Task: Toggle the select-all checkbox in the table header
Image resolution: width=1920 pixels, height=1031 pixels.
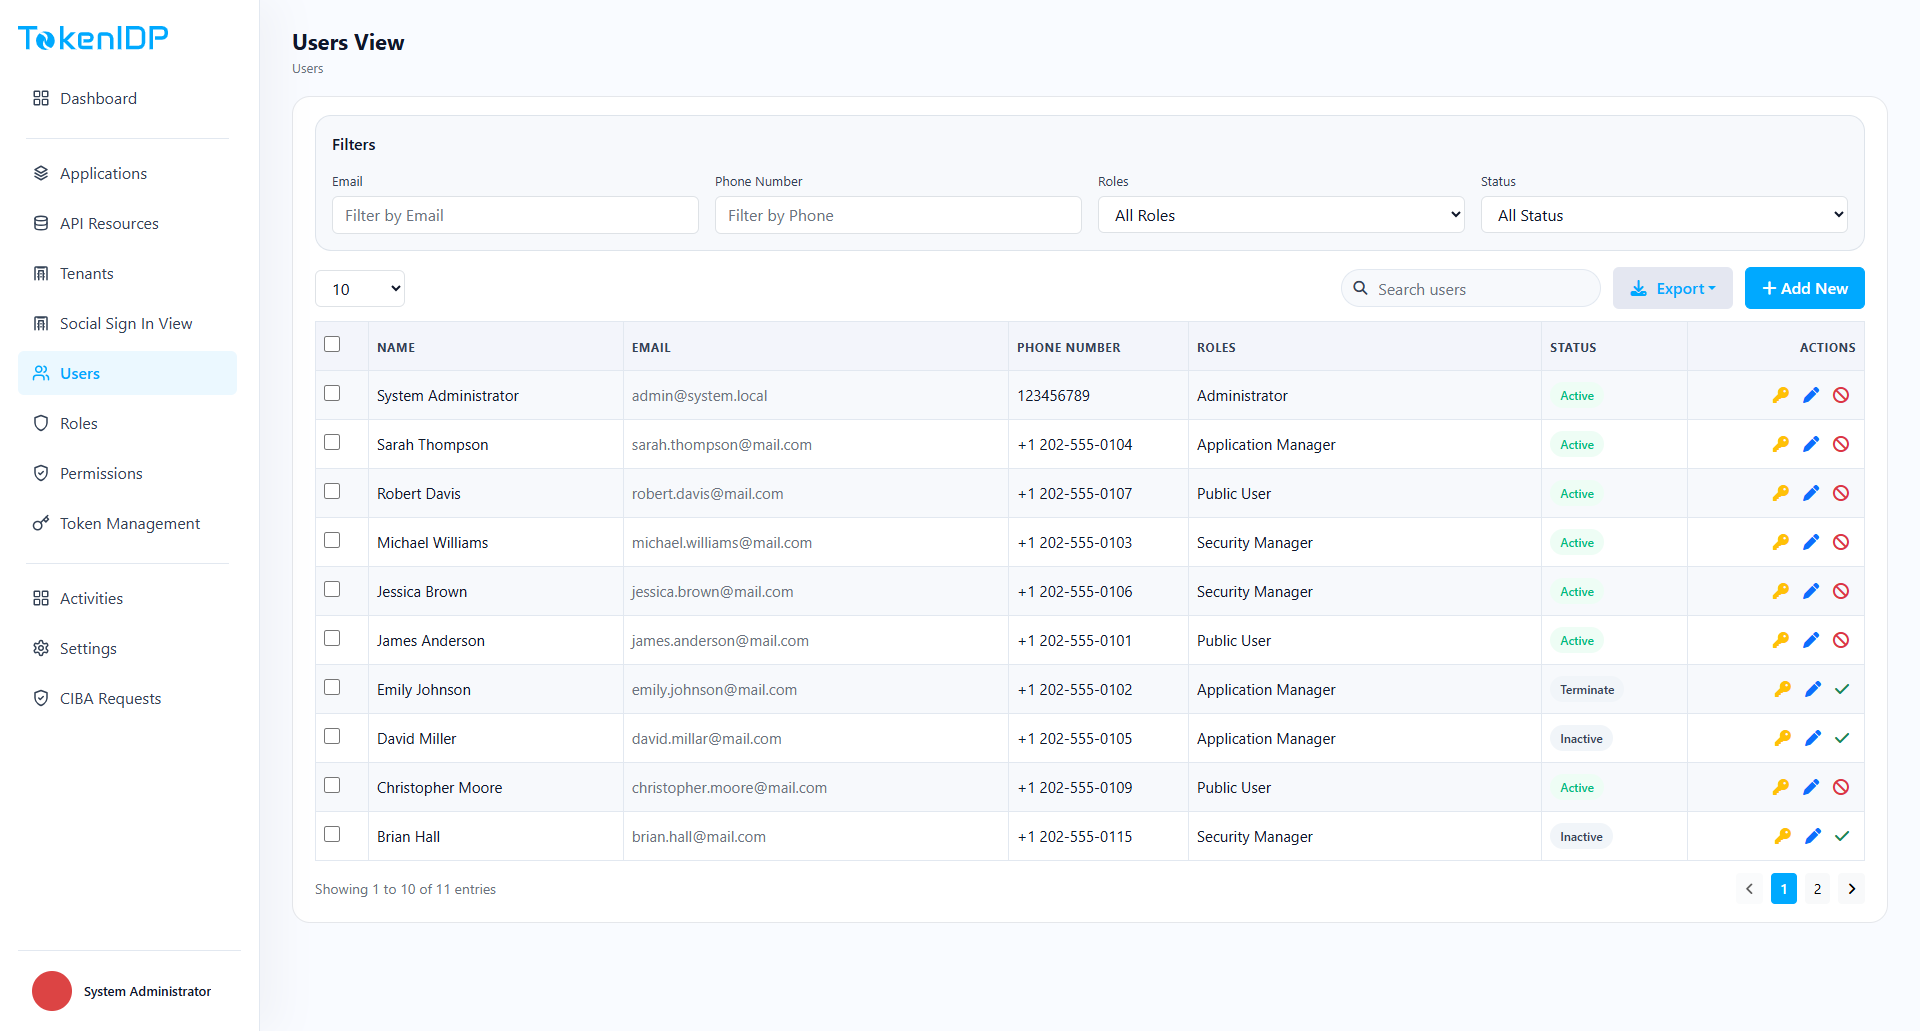Action: coord(332,344)
